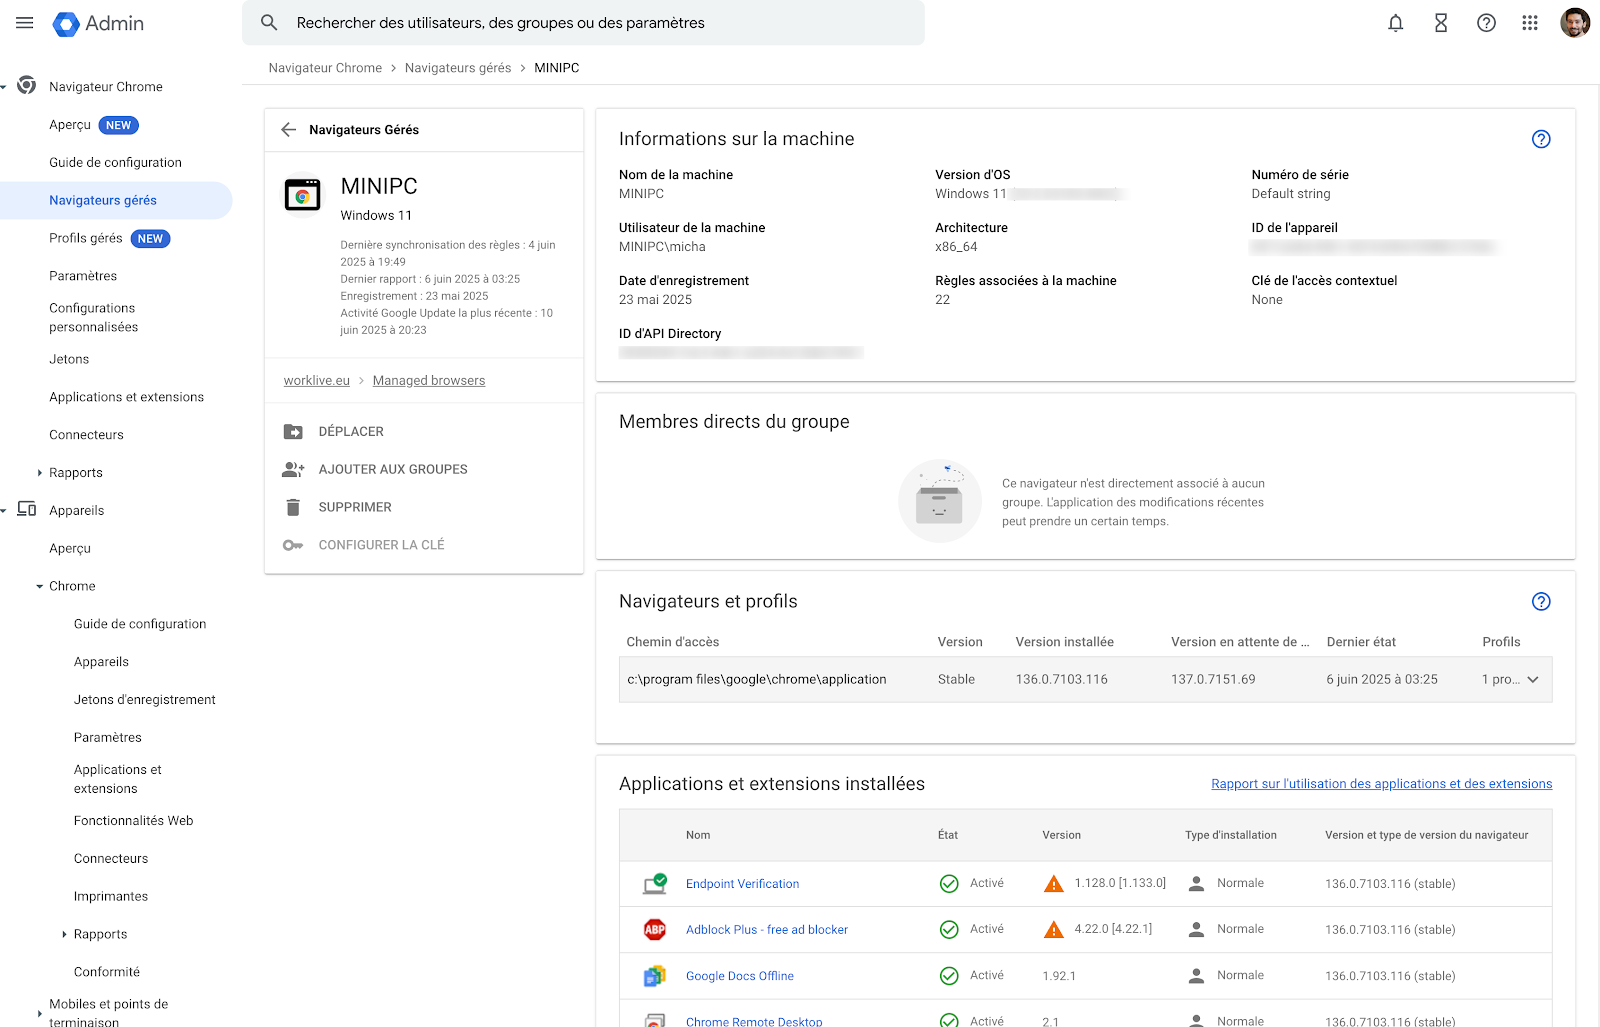Open the notifications bell

click(x=1395, y=23)
